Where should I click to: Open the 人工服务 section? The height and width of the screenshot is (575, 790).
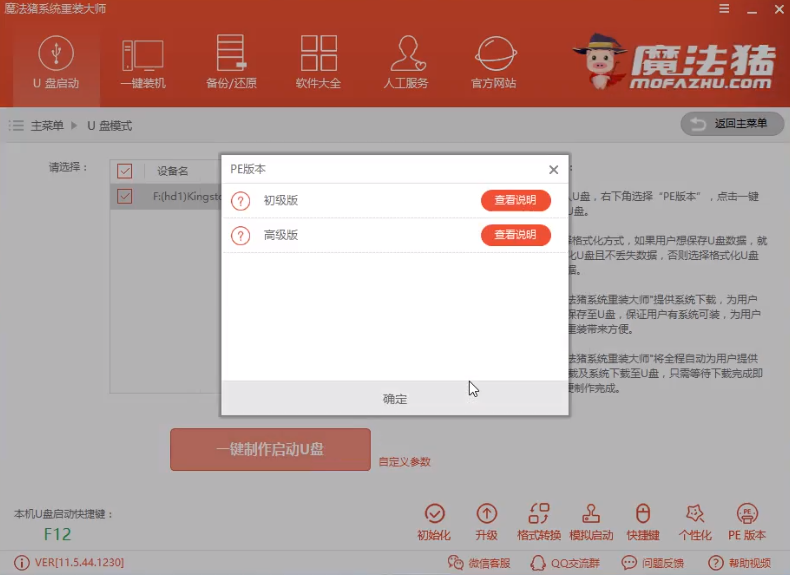pyautogui.click(x=406, y=62)
